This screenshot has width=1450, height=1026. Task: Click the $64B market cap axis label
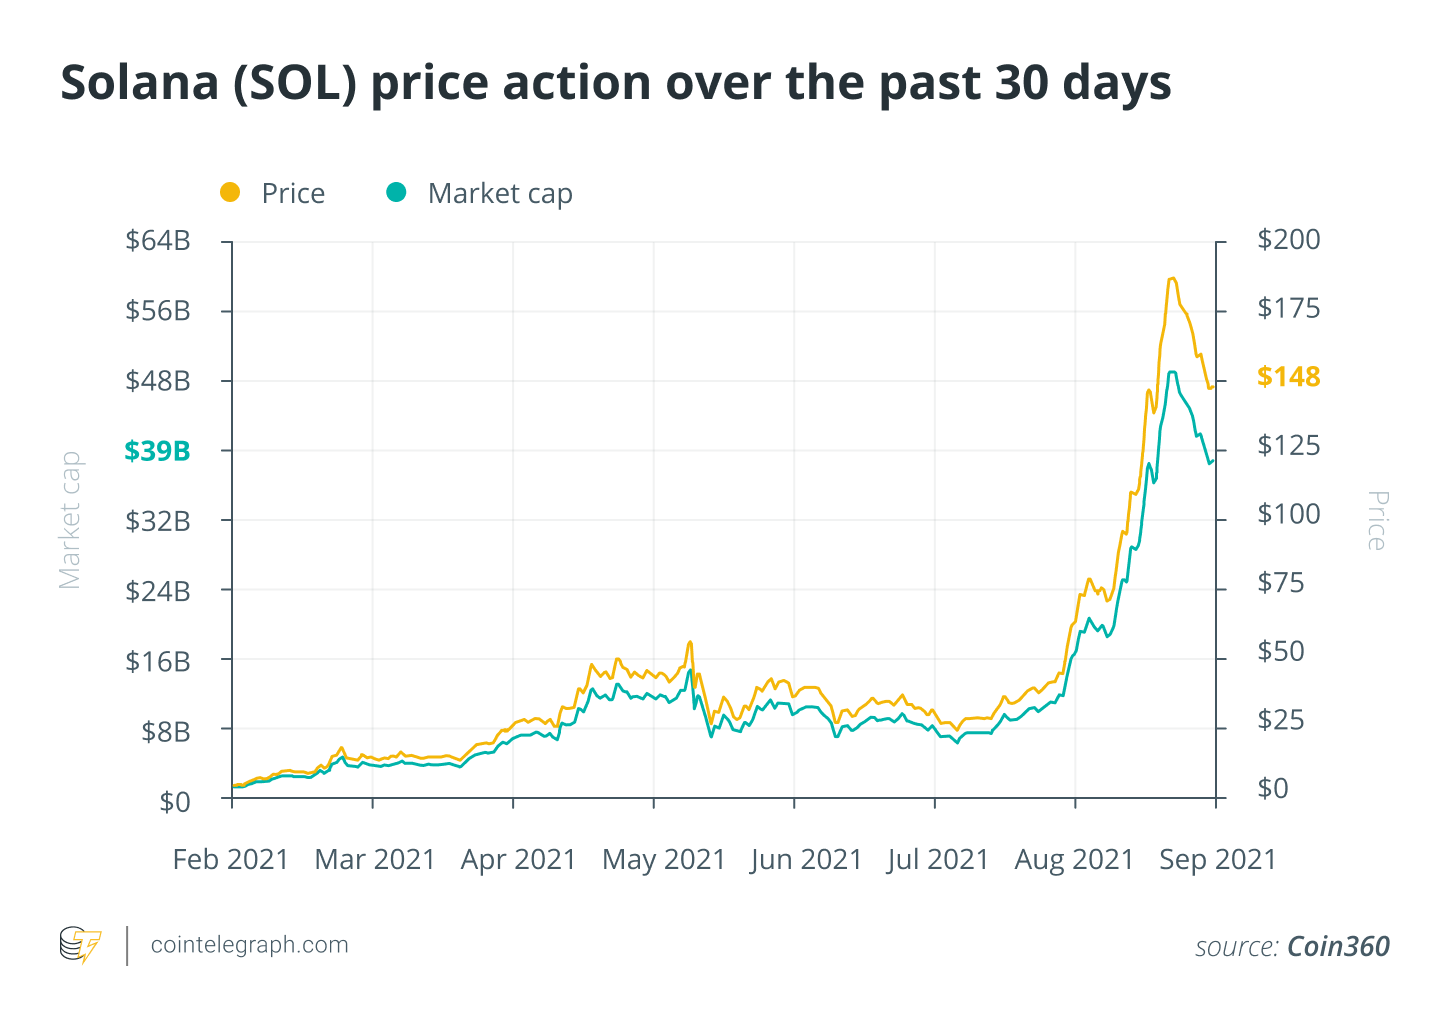(157, 240)
